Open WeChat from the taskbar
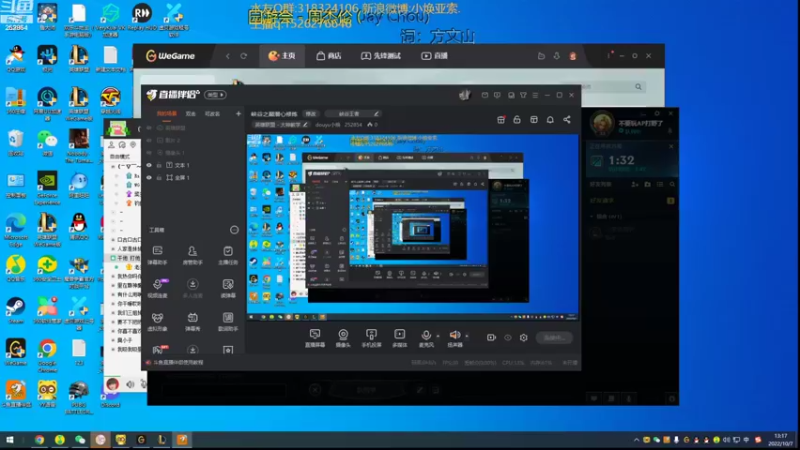This screenshot has width=800, height=450. [x=80, y=440]
